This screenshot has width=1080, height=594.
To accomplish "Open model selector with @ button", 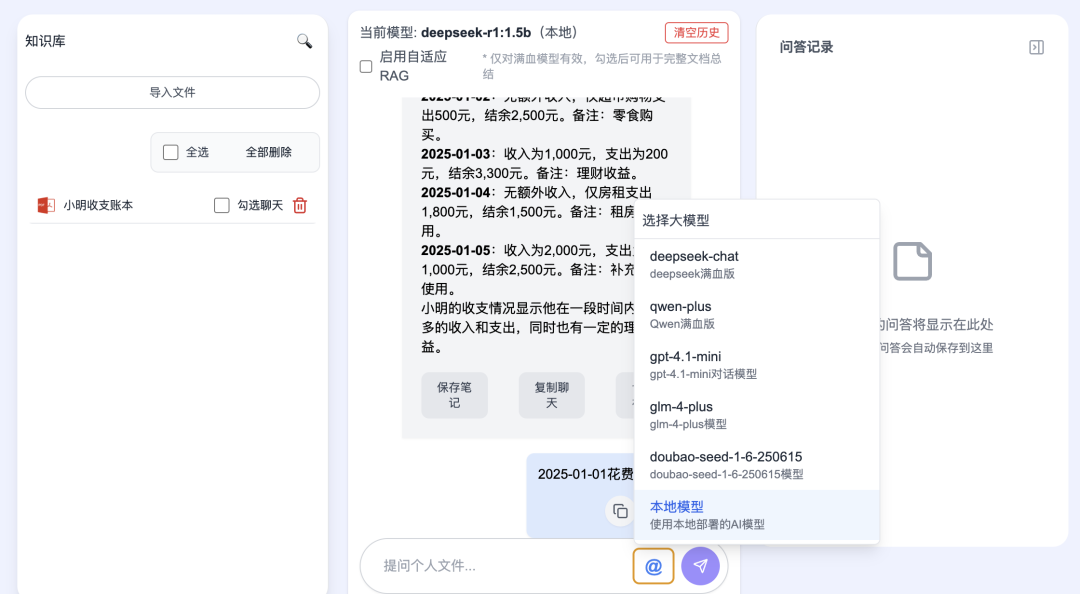I will click(x=653, y=566).
